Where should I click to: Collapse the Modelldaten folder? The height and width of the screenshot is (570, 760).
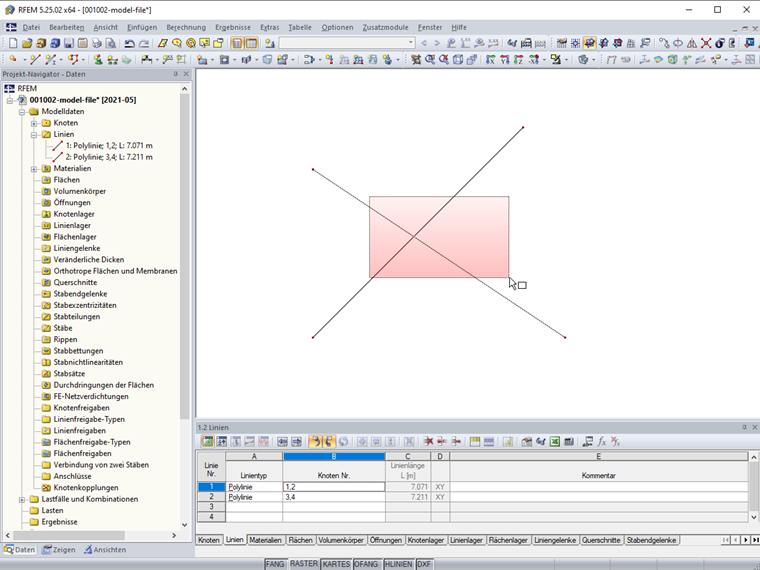tap(22, 111)
